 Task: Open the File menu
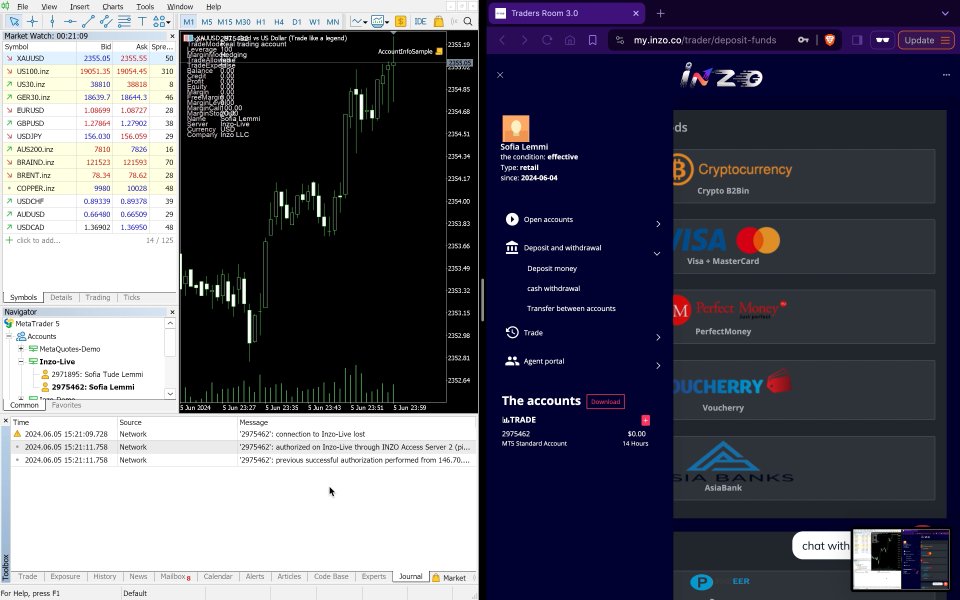coord(22,7)
